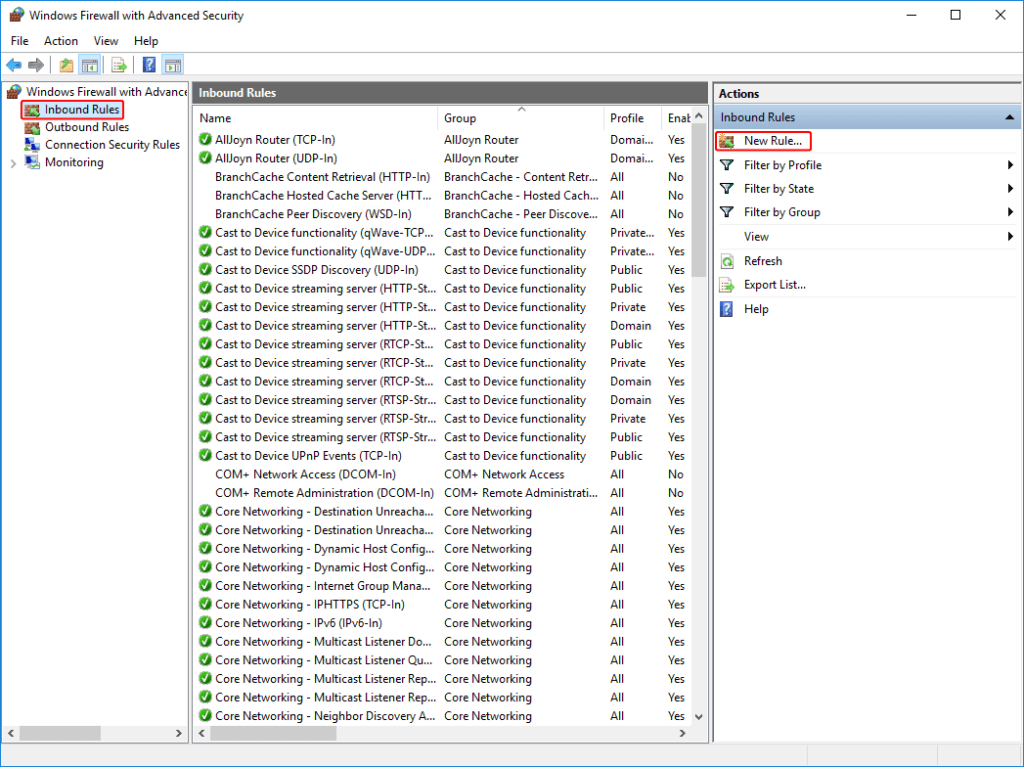
Task: Toggle the Action pane visibility icon
Action: click(x=172, y=64)
